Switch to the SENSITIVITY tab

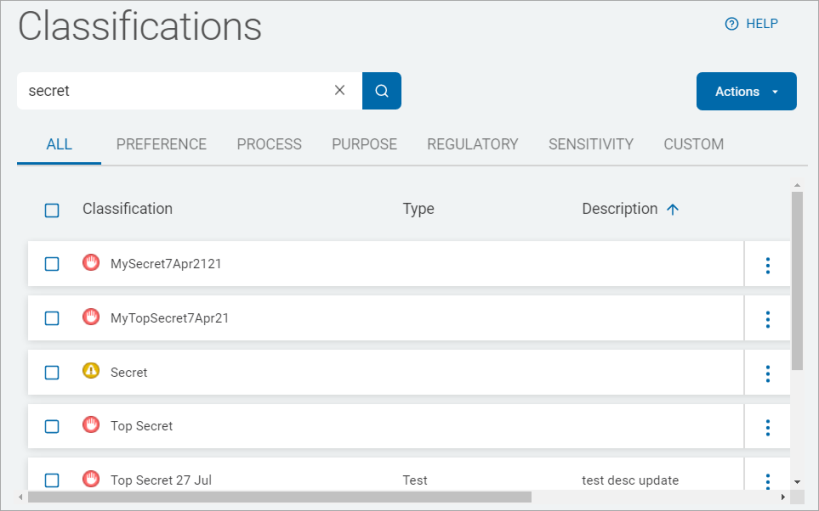click(591, 144)
